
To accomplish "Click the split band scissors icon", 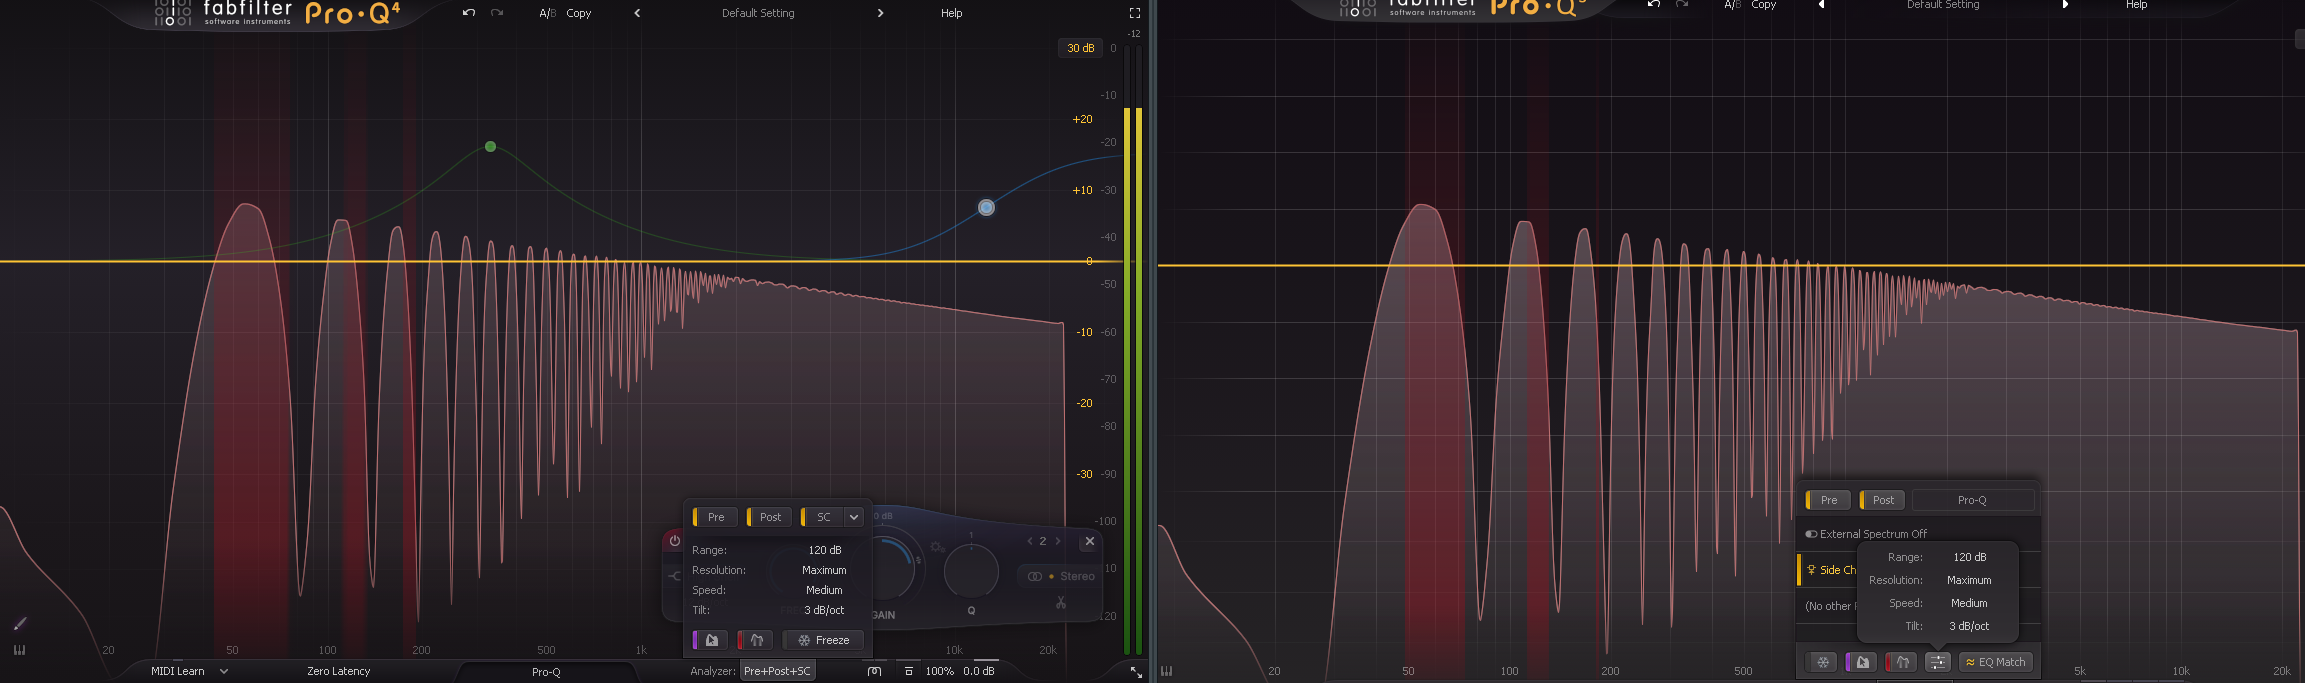I will [x=1061, y=602].
